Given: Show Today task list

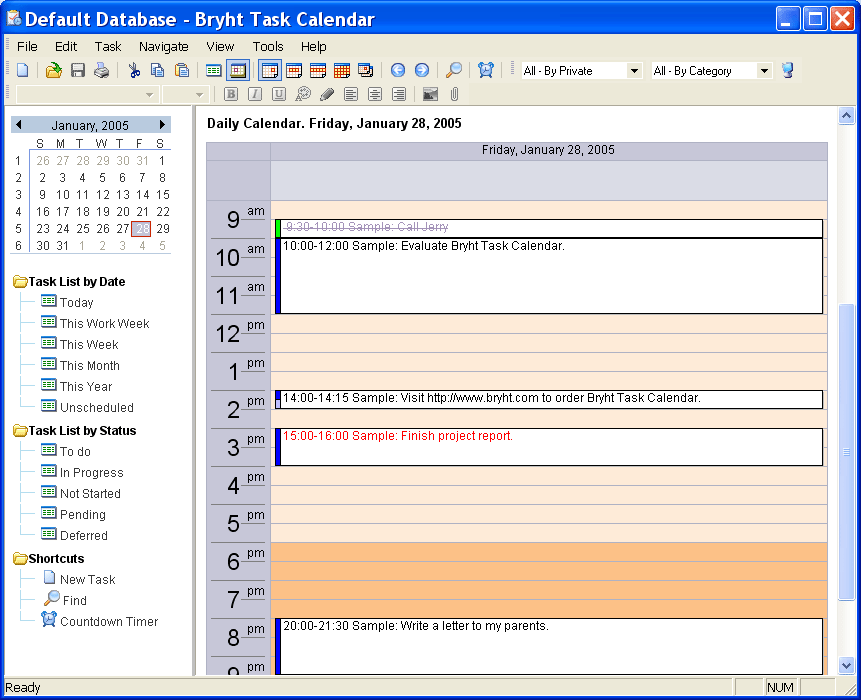Looking at the screenshot, I should 76,303.
